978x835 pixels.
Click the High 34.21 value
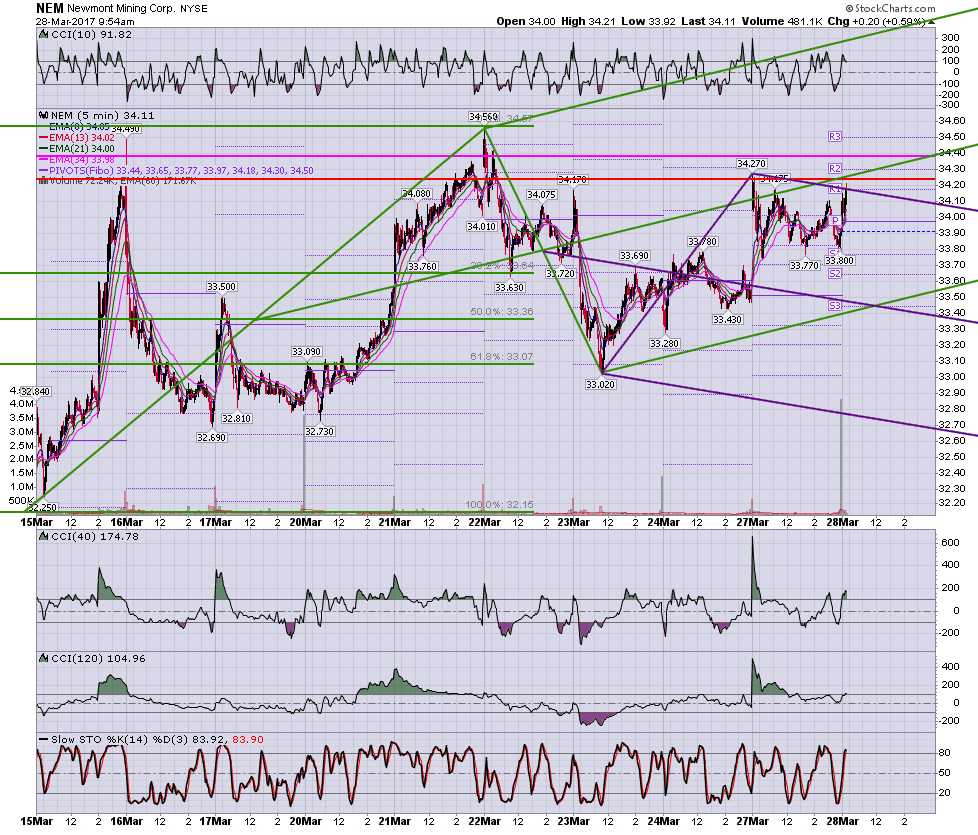(588, 21)
